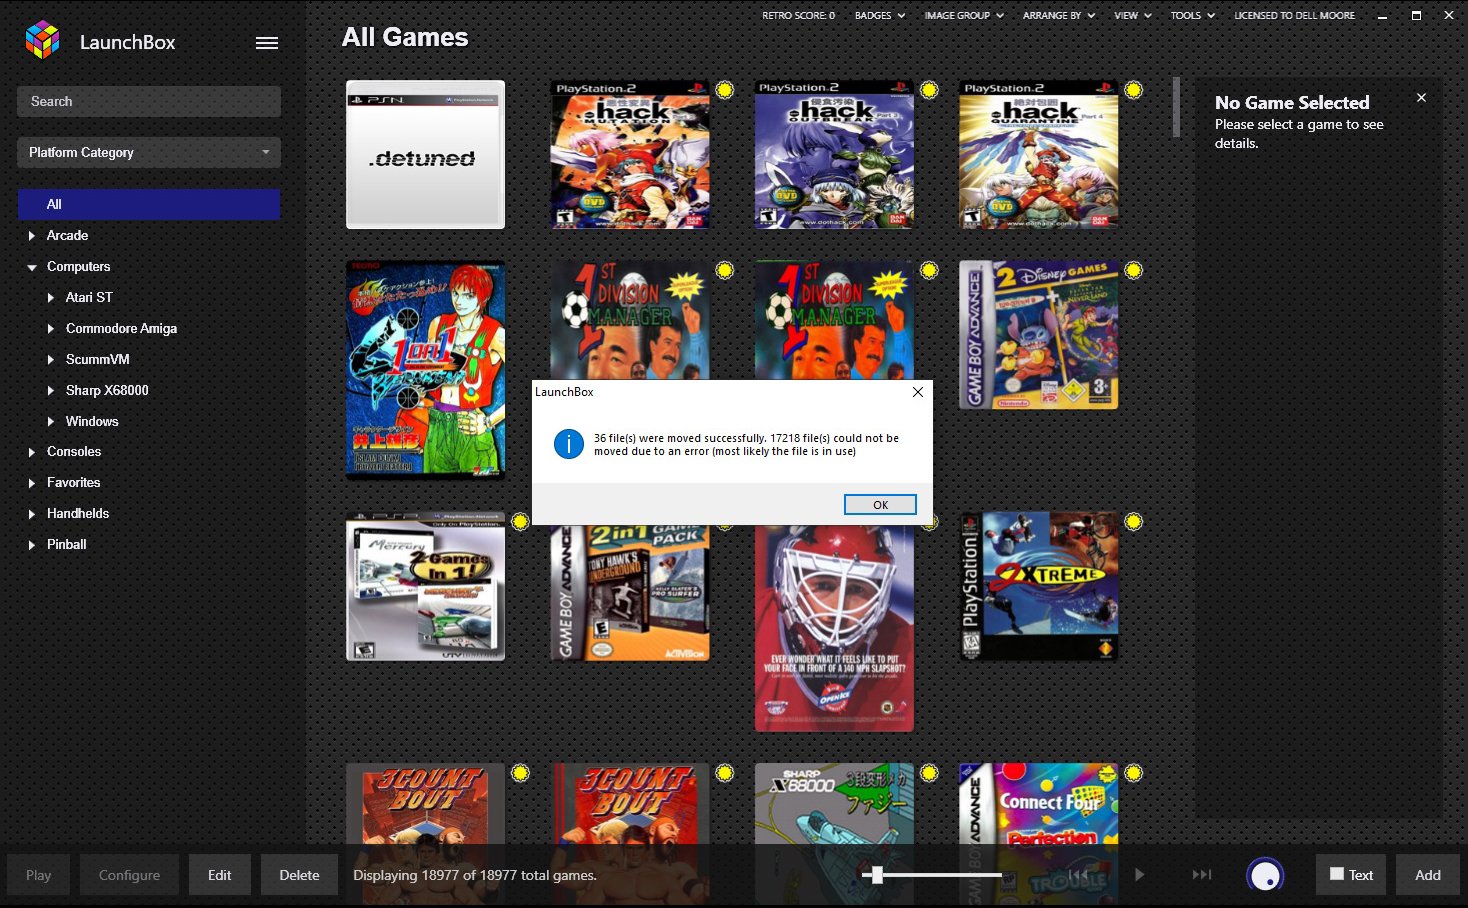Open the Tools menu
Screen dimensions: 1468x908
click(x=1193, y=16)
